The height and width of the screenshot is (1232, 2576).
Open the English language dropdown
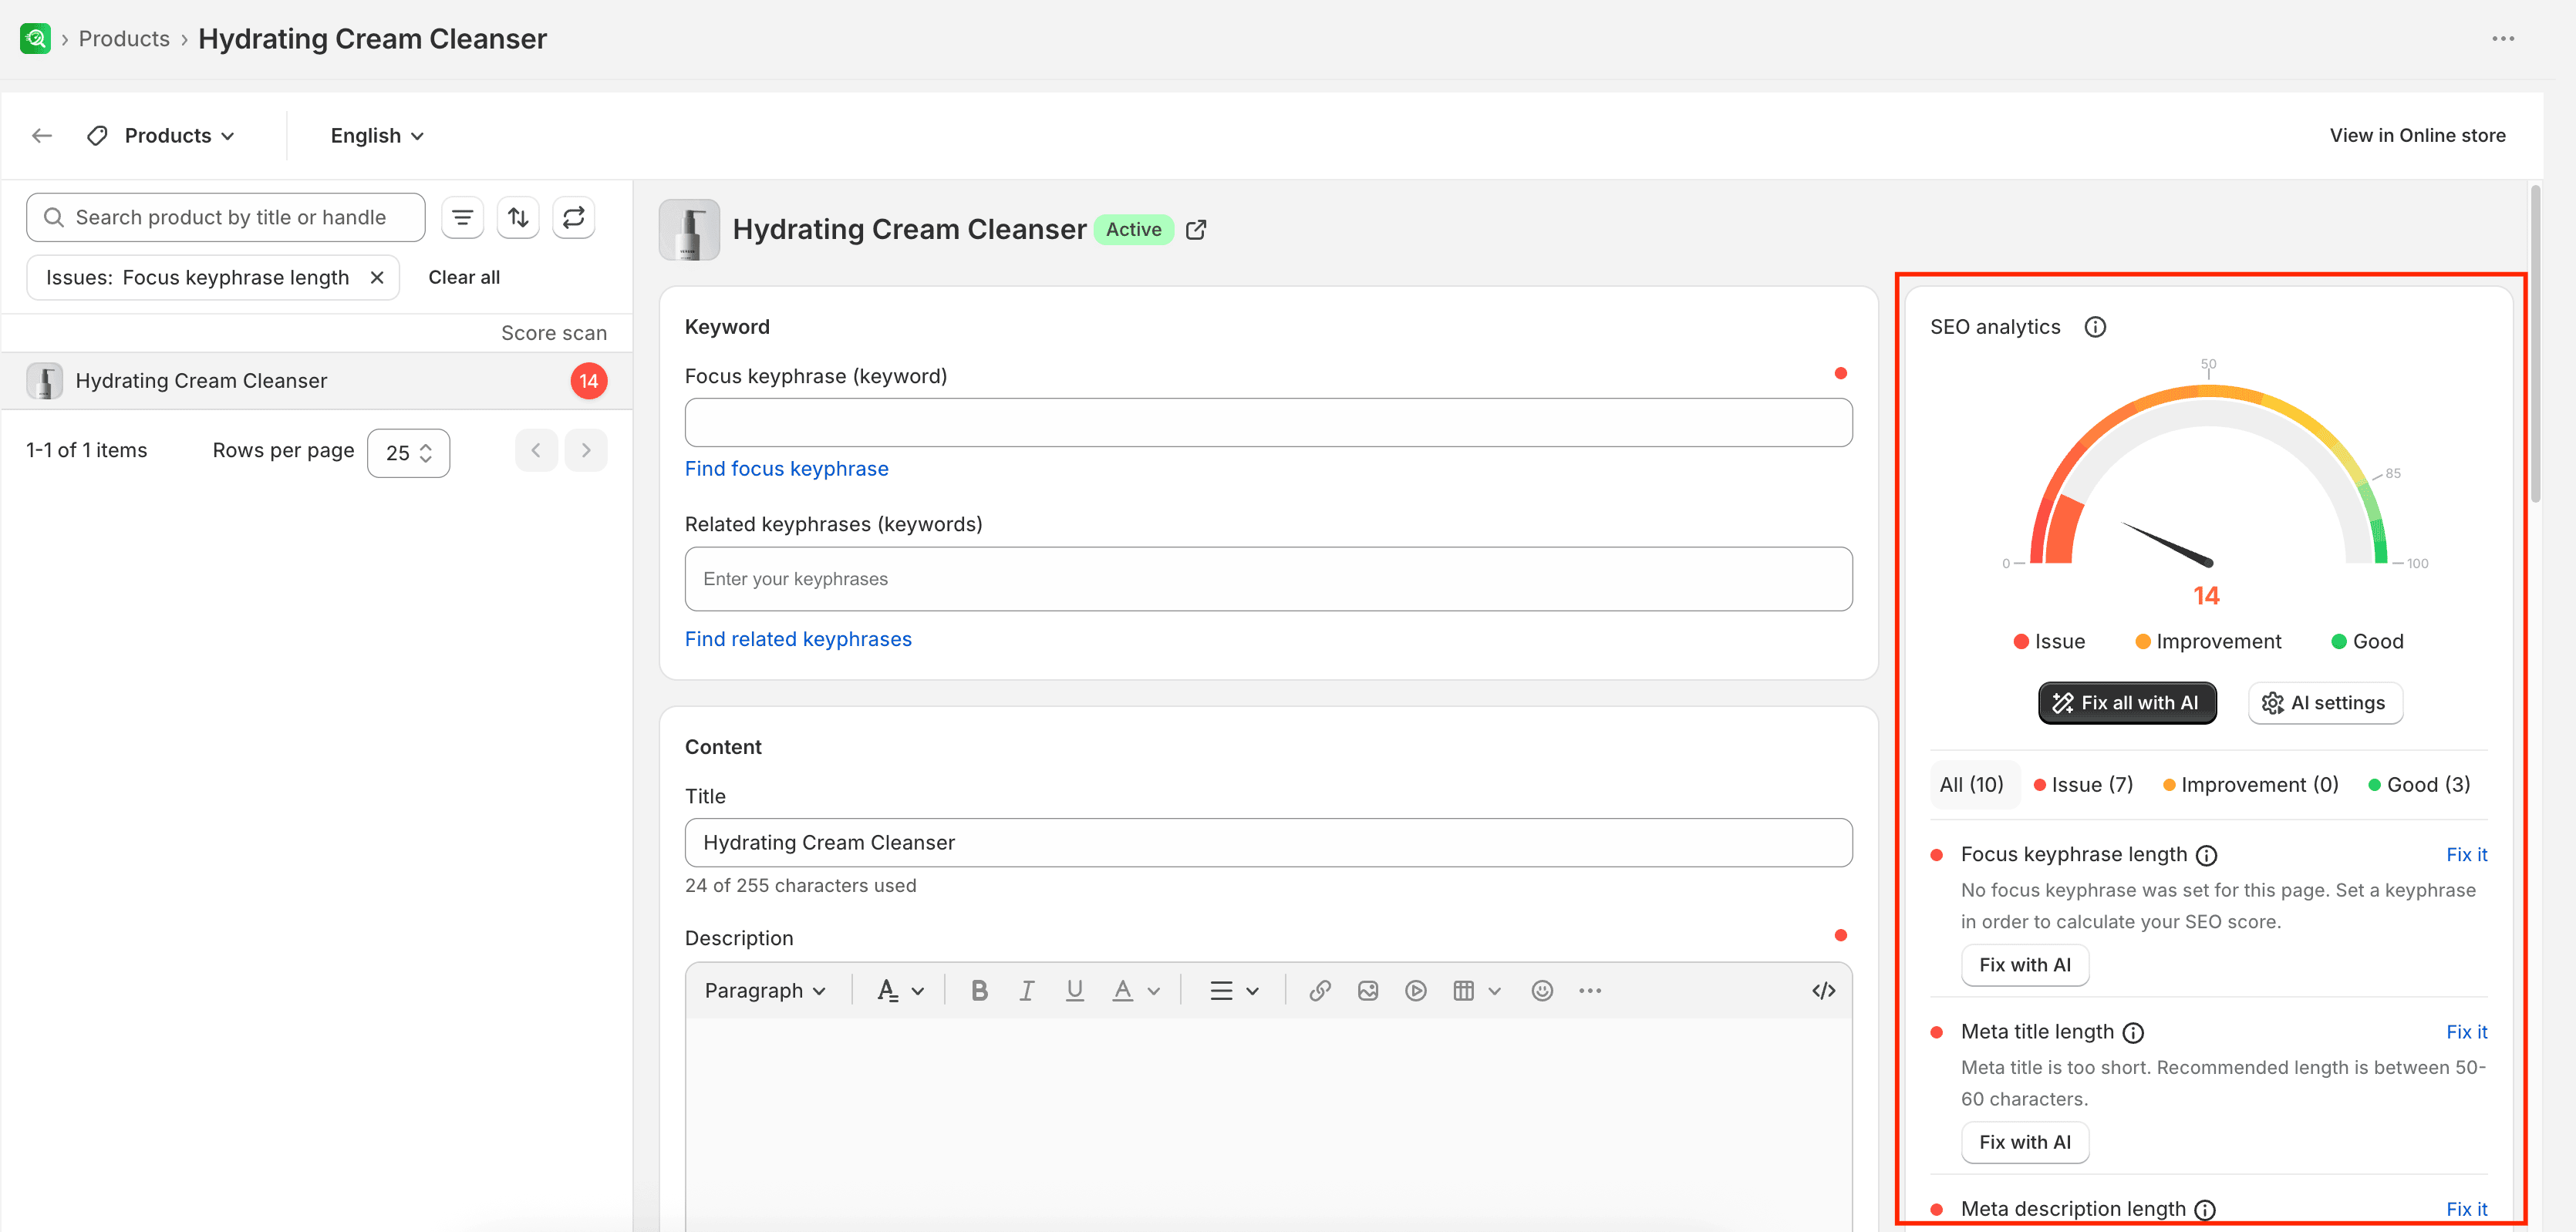point(377,136)
